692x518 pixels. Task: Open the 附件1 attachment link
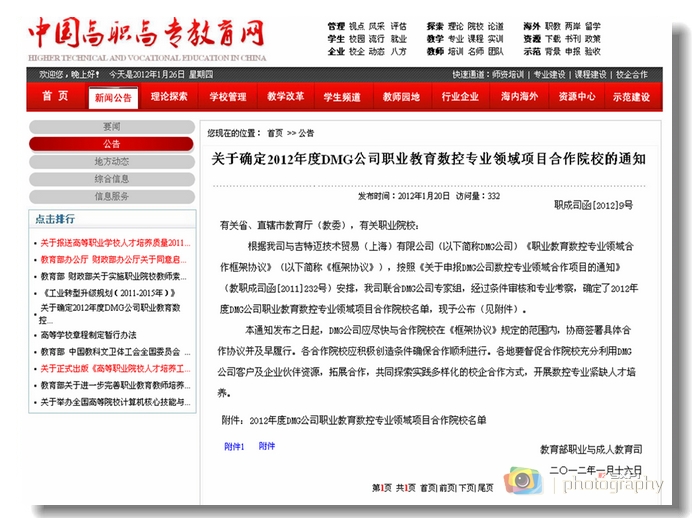point(234,446)
